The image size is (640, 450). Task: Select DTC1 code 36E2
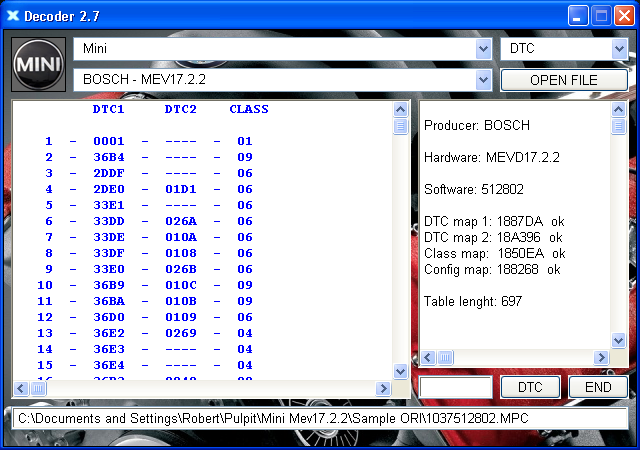tap(109, 333)
